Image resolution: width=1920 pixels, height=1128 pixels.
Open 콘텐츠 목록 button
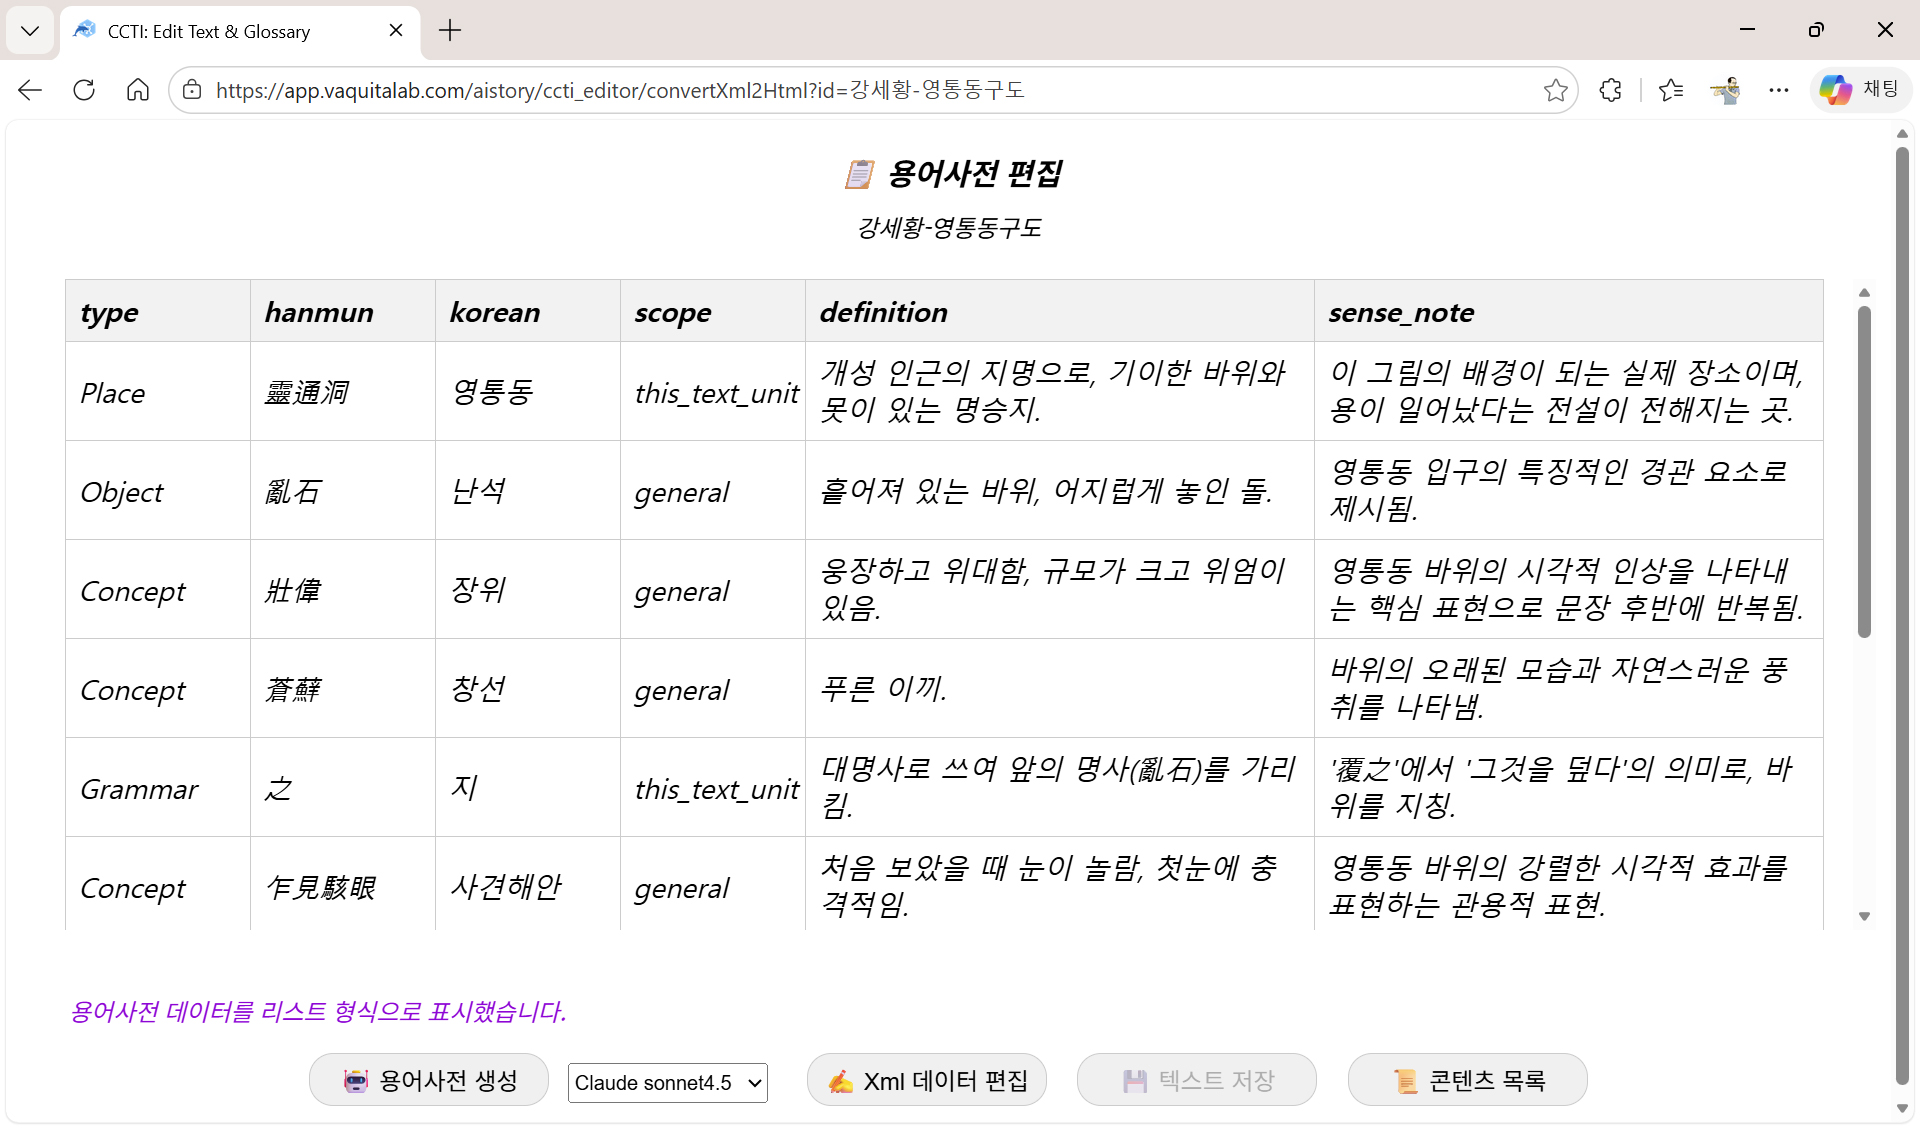tap(1467, 1080)
